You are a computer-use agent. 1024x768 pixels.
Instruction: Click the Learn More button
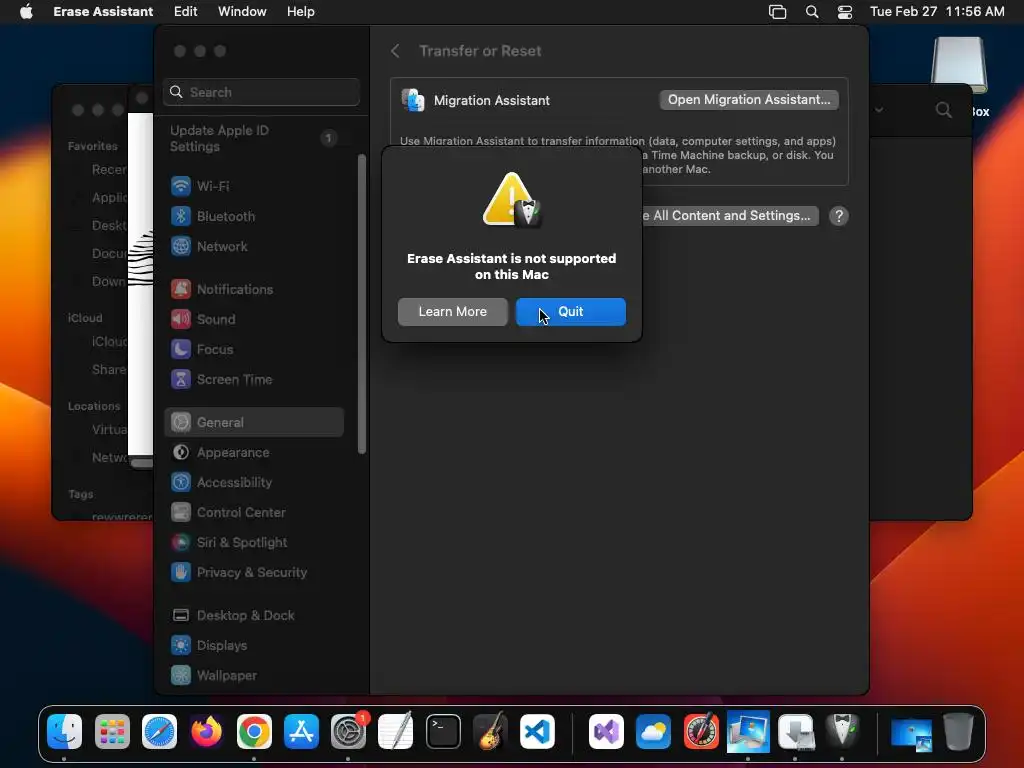click(x=453, y=312)
